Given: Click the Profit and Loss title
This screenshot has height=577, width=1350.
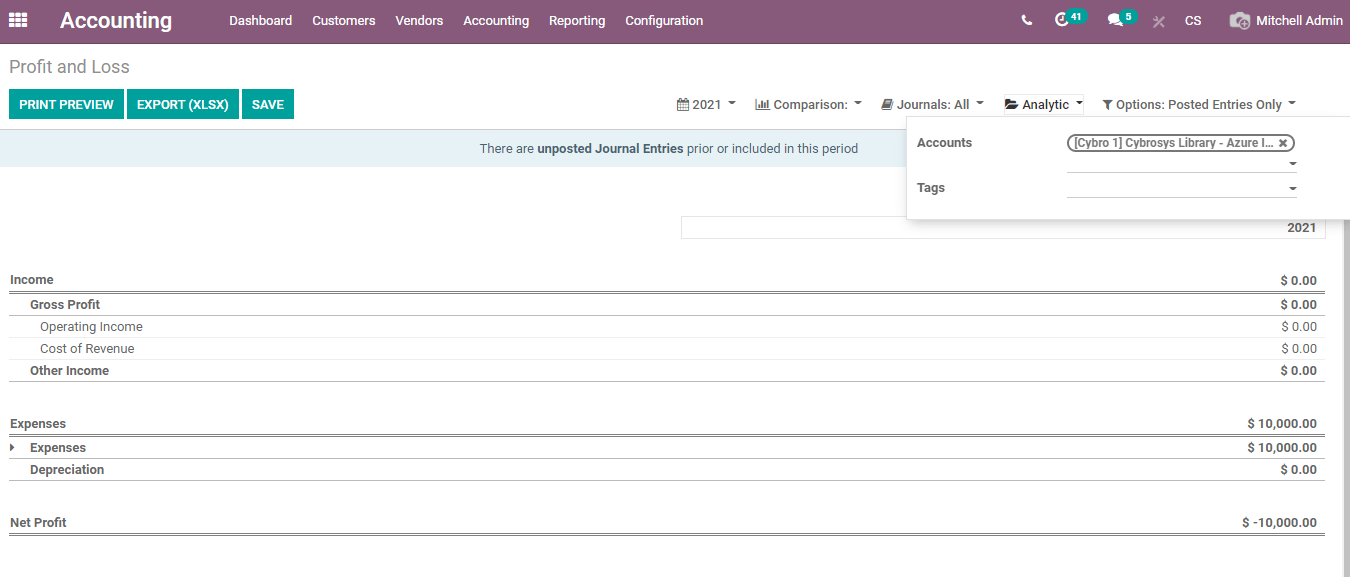Looking at the screenshot, I should pos(69,67).
